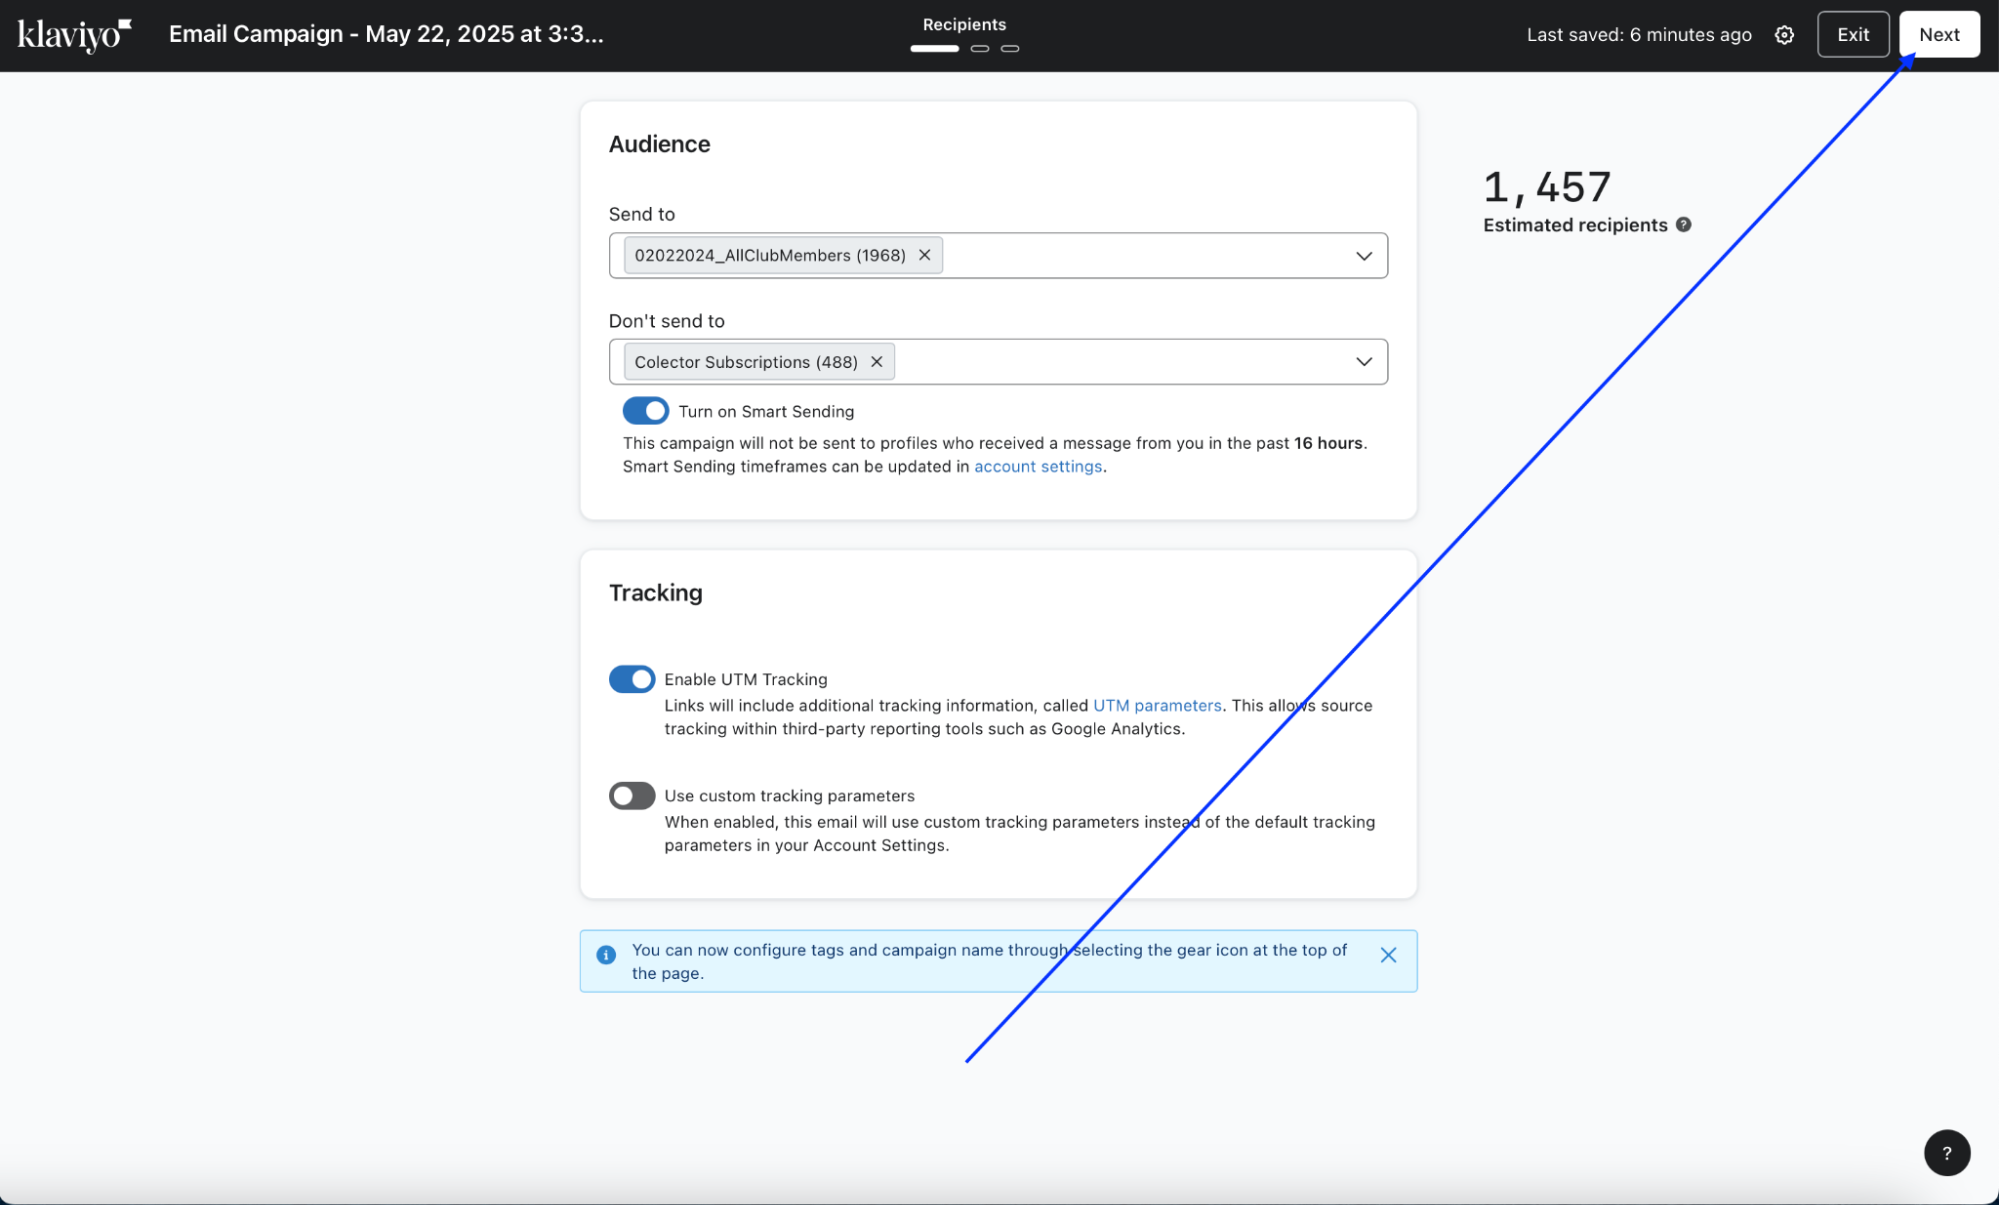Open campaign settings gear icon
The width and height of the screenshot is (1999, 1206).
[1784, 35]
